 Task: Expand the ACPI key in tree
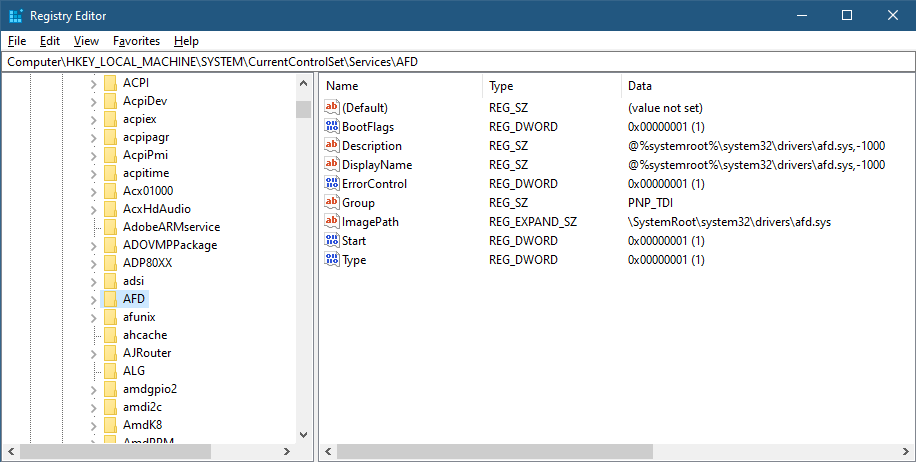(93, 83)
